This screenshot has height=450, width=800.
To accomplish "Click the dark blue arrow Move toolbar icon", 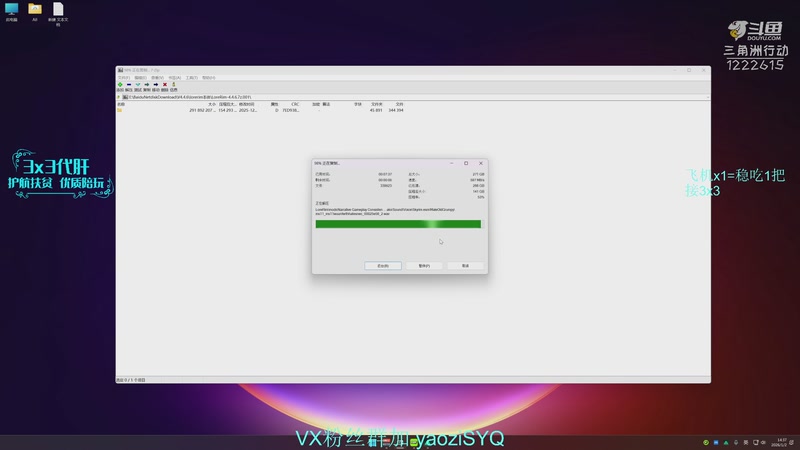I will pos(156,85).
